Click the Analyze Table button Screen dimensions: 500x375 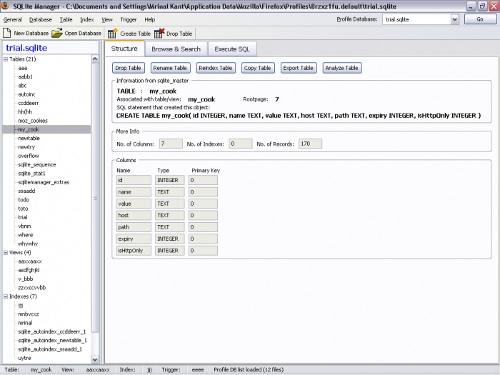coord(342,68)
